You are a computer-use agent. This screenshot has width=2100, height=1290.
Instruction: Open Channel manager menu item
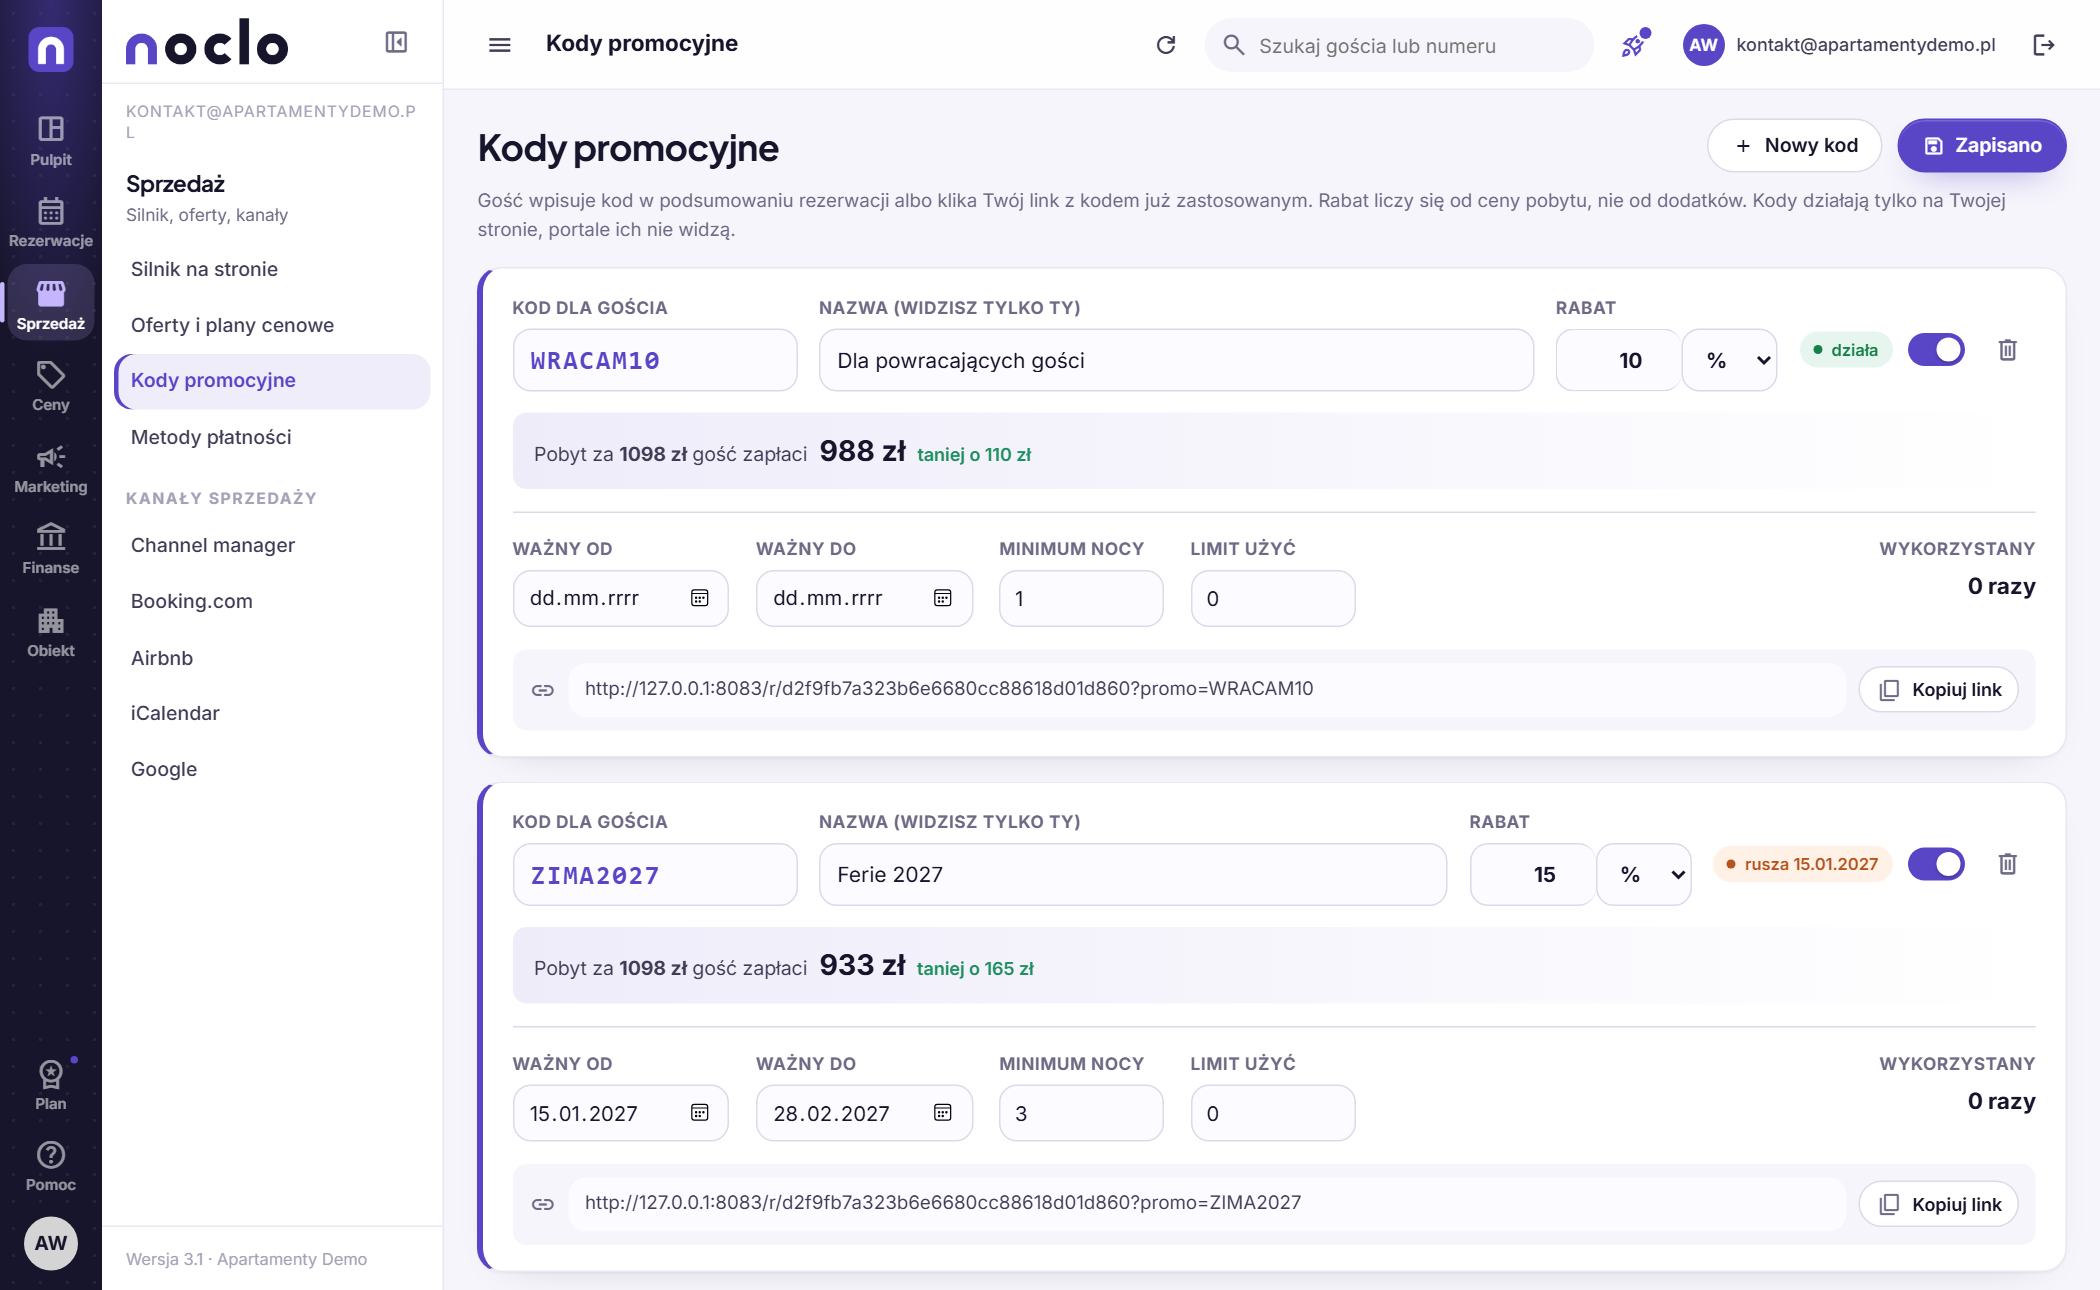[x=272, y=545]
